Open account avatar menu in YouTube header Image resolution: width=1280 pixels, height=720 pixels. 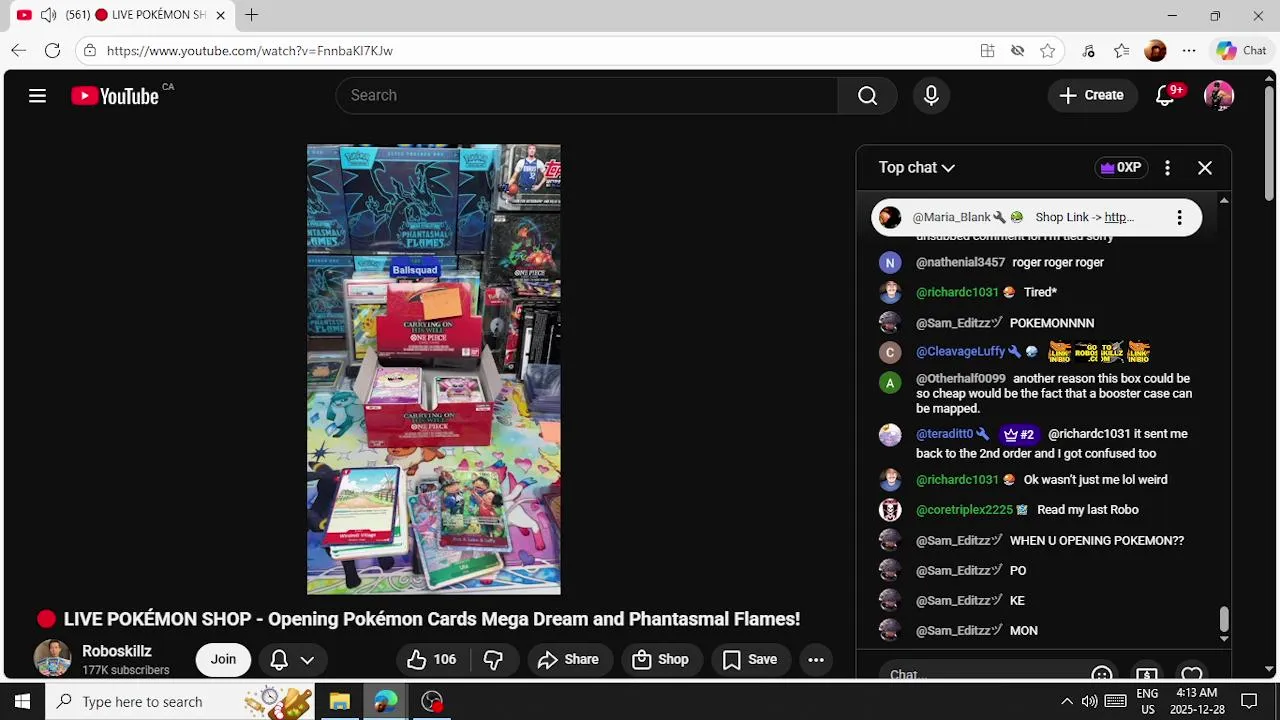pyautogui.click(x=1219, y=95)
